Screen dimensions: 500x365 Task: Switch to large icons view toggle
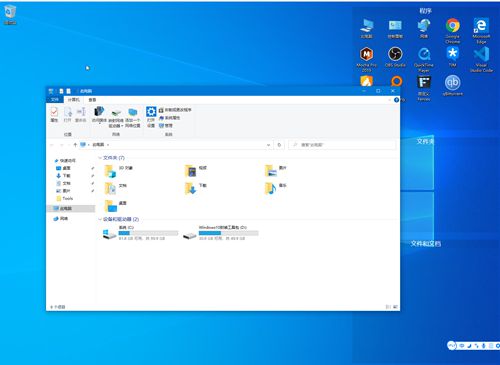click(x=395, y=307)
